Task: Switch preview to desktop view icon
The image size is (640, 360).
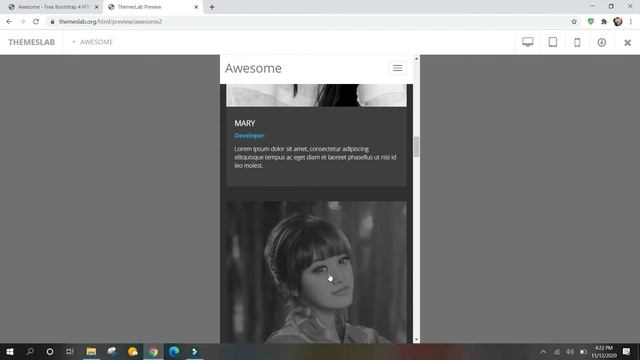Action: 527,42
